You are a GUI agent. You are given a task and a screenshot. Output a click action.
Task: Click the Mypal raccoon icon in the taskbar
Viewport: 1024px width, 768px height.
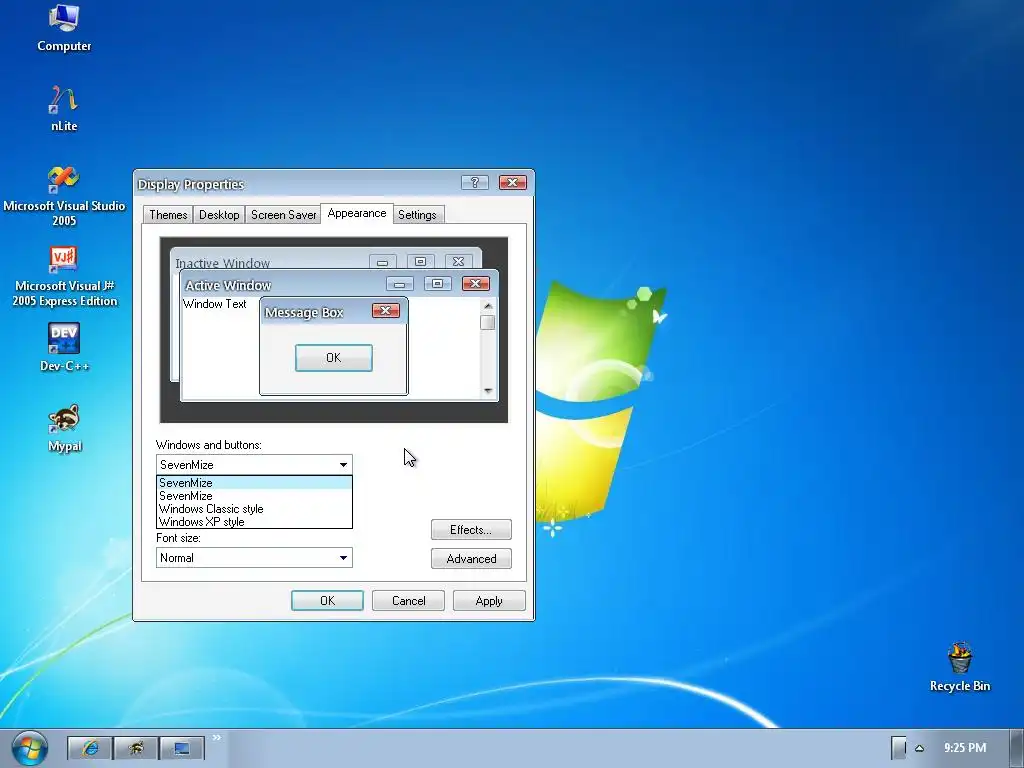pos(136,748)
